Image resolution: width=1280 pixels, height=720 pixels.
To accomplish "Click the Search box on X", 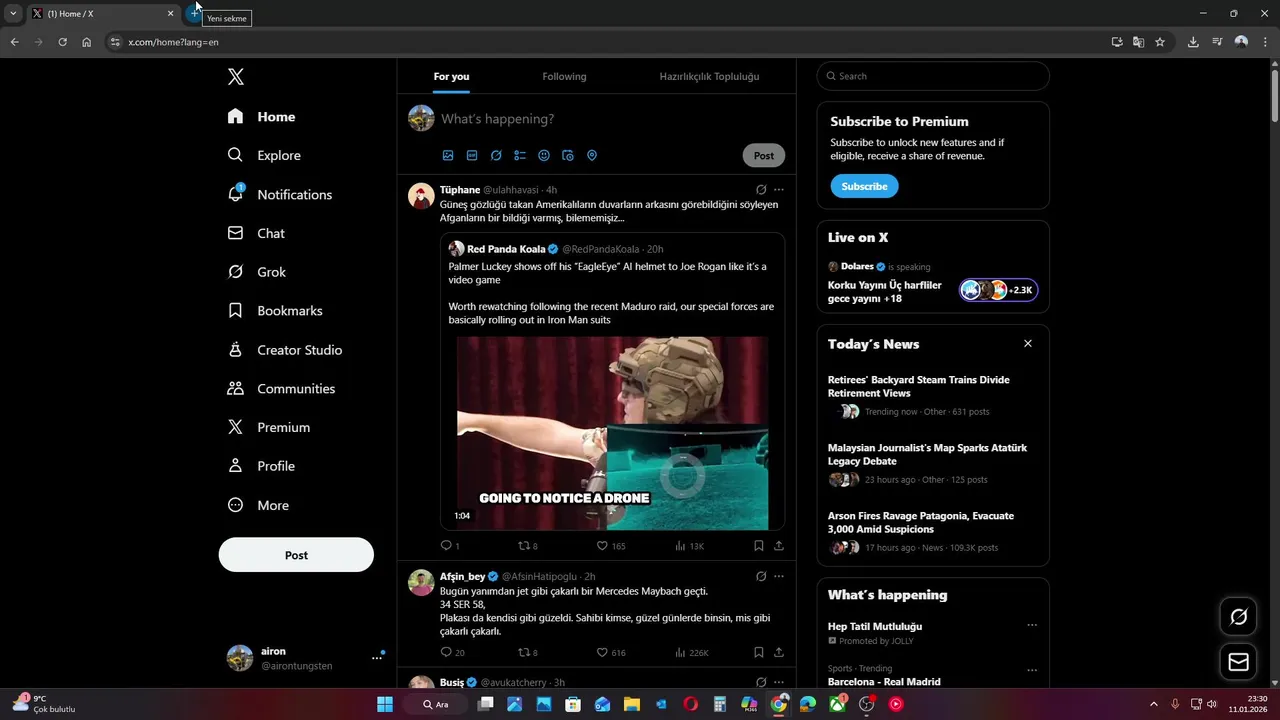I will 932,76.
